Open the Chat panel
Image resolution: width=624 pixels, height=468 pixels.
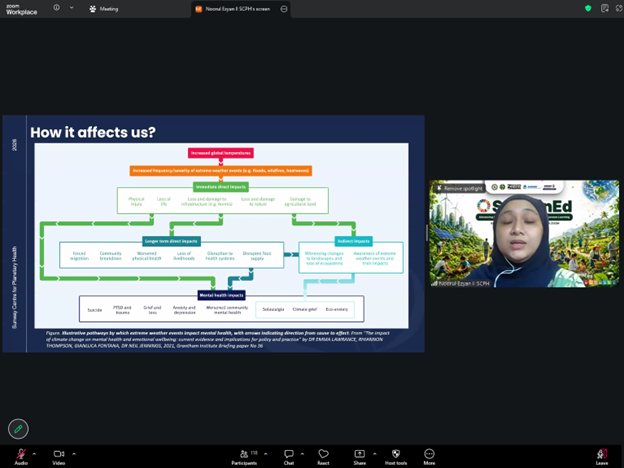[x=288, y=455]
